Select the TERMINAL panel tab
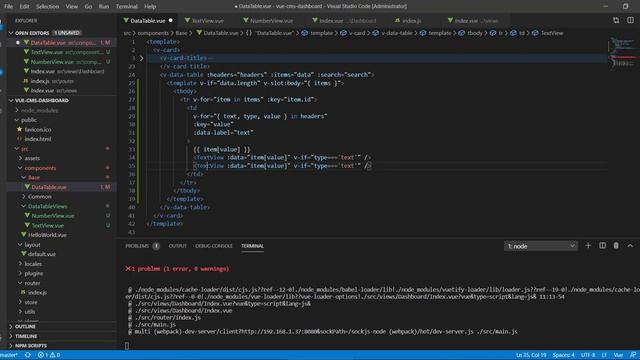This screenshot has height=360, width=640. (252, 246)
